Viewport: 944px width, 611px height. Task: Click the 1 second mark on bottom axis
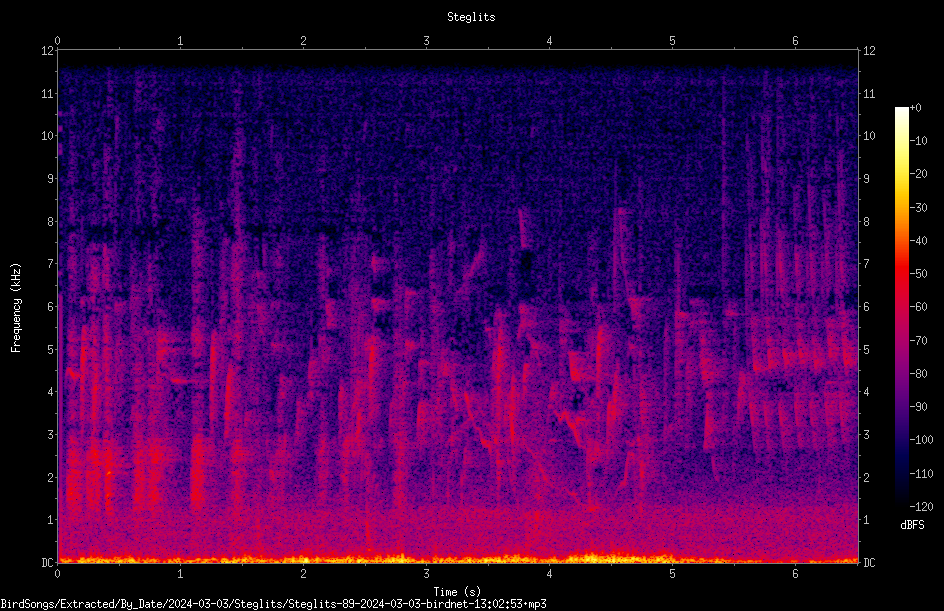[180, 574]
